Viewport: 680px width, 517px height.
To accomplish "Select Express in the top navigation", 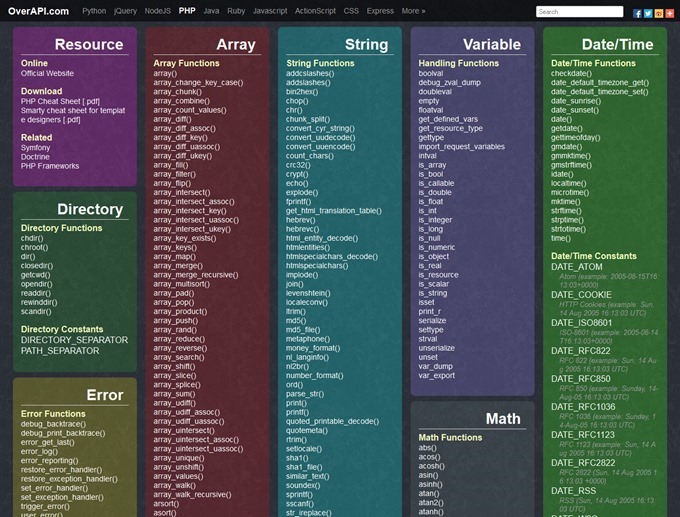I will 380,11.
